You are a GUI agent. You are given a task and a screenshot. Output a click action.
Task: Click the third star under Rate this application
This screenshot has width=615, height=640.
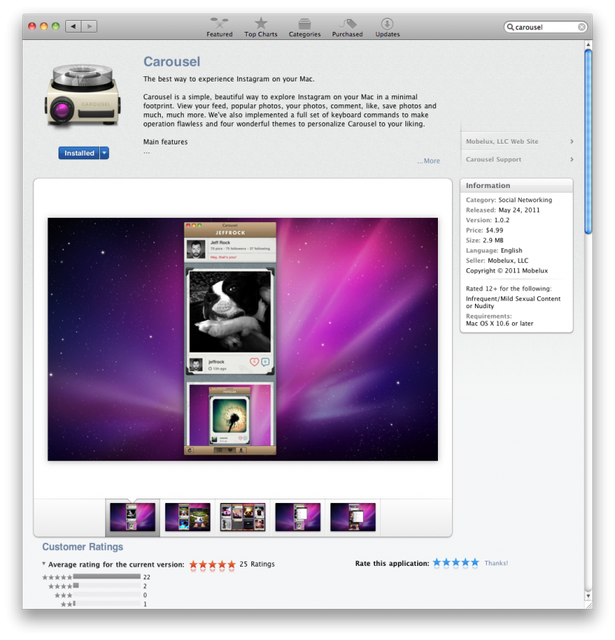tap(456, 562)
